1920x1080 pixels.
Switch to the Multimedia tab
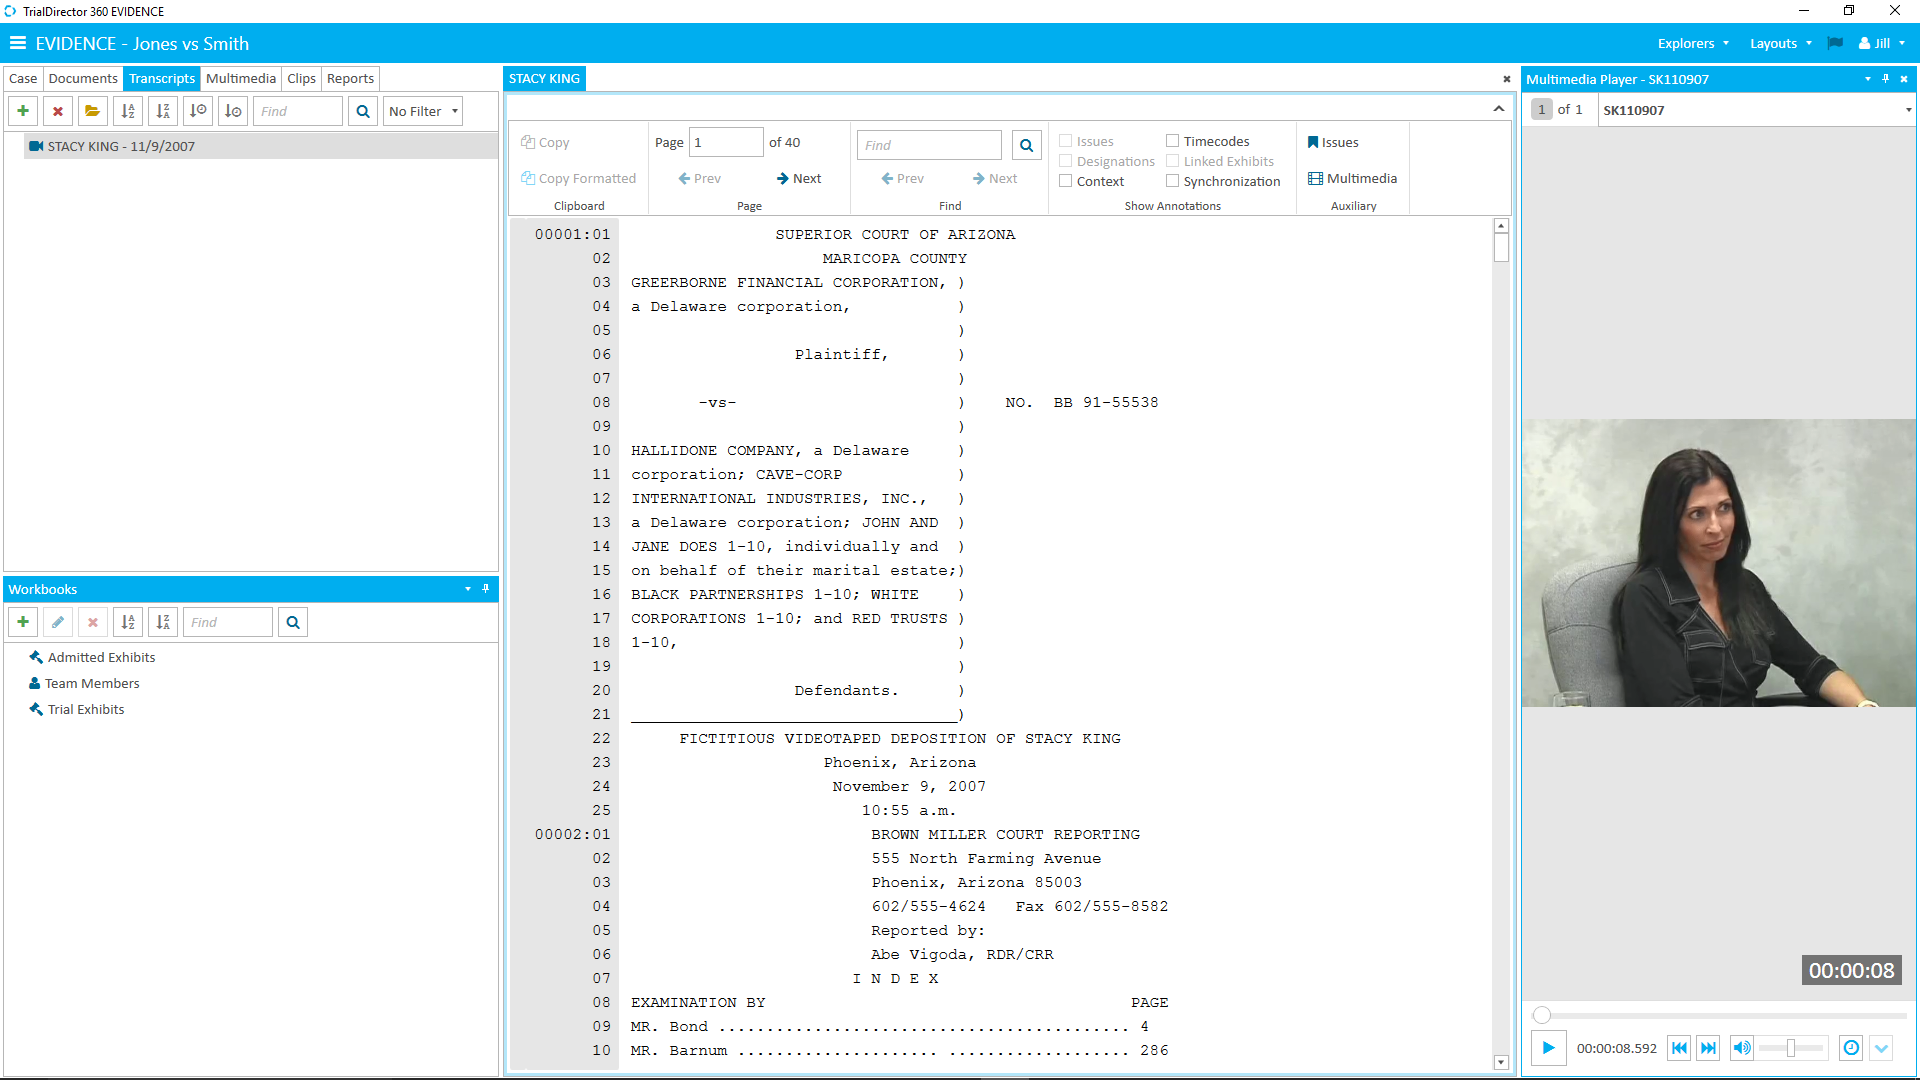[x=241, y=78]
